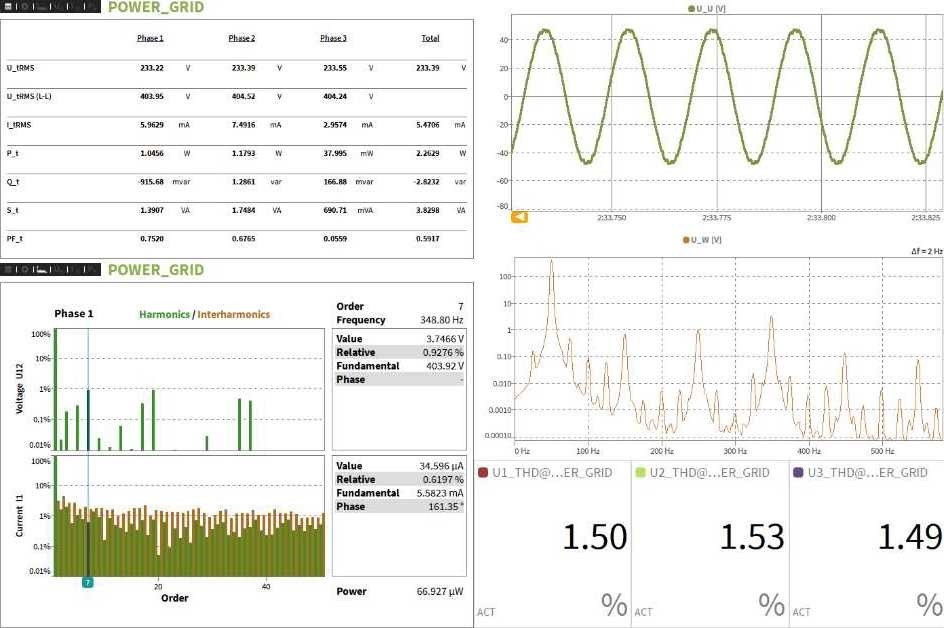The height and width of the screenshot is (628, 944).
Task: Open the Phase 1 selector in harmonics panel
Action: pos(74,314)
